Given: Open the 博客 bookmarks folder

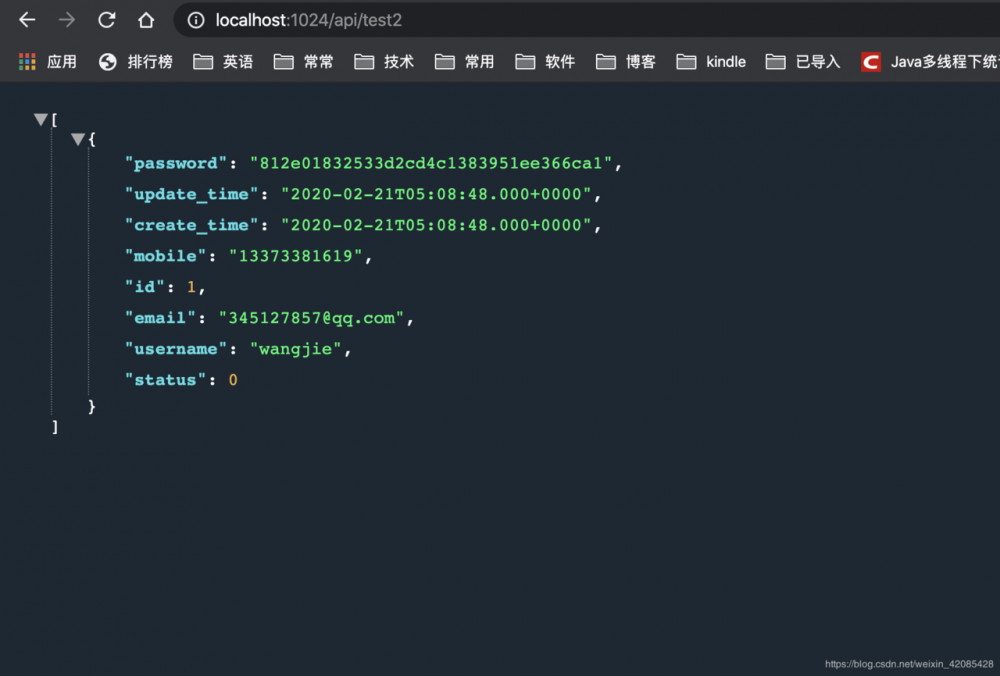Looking at the screenshot, I should [605, 61].
